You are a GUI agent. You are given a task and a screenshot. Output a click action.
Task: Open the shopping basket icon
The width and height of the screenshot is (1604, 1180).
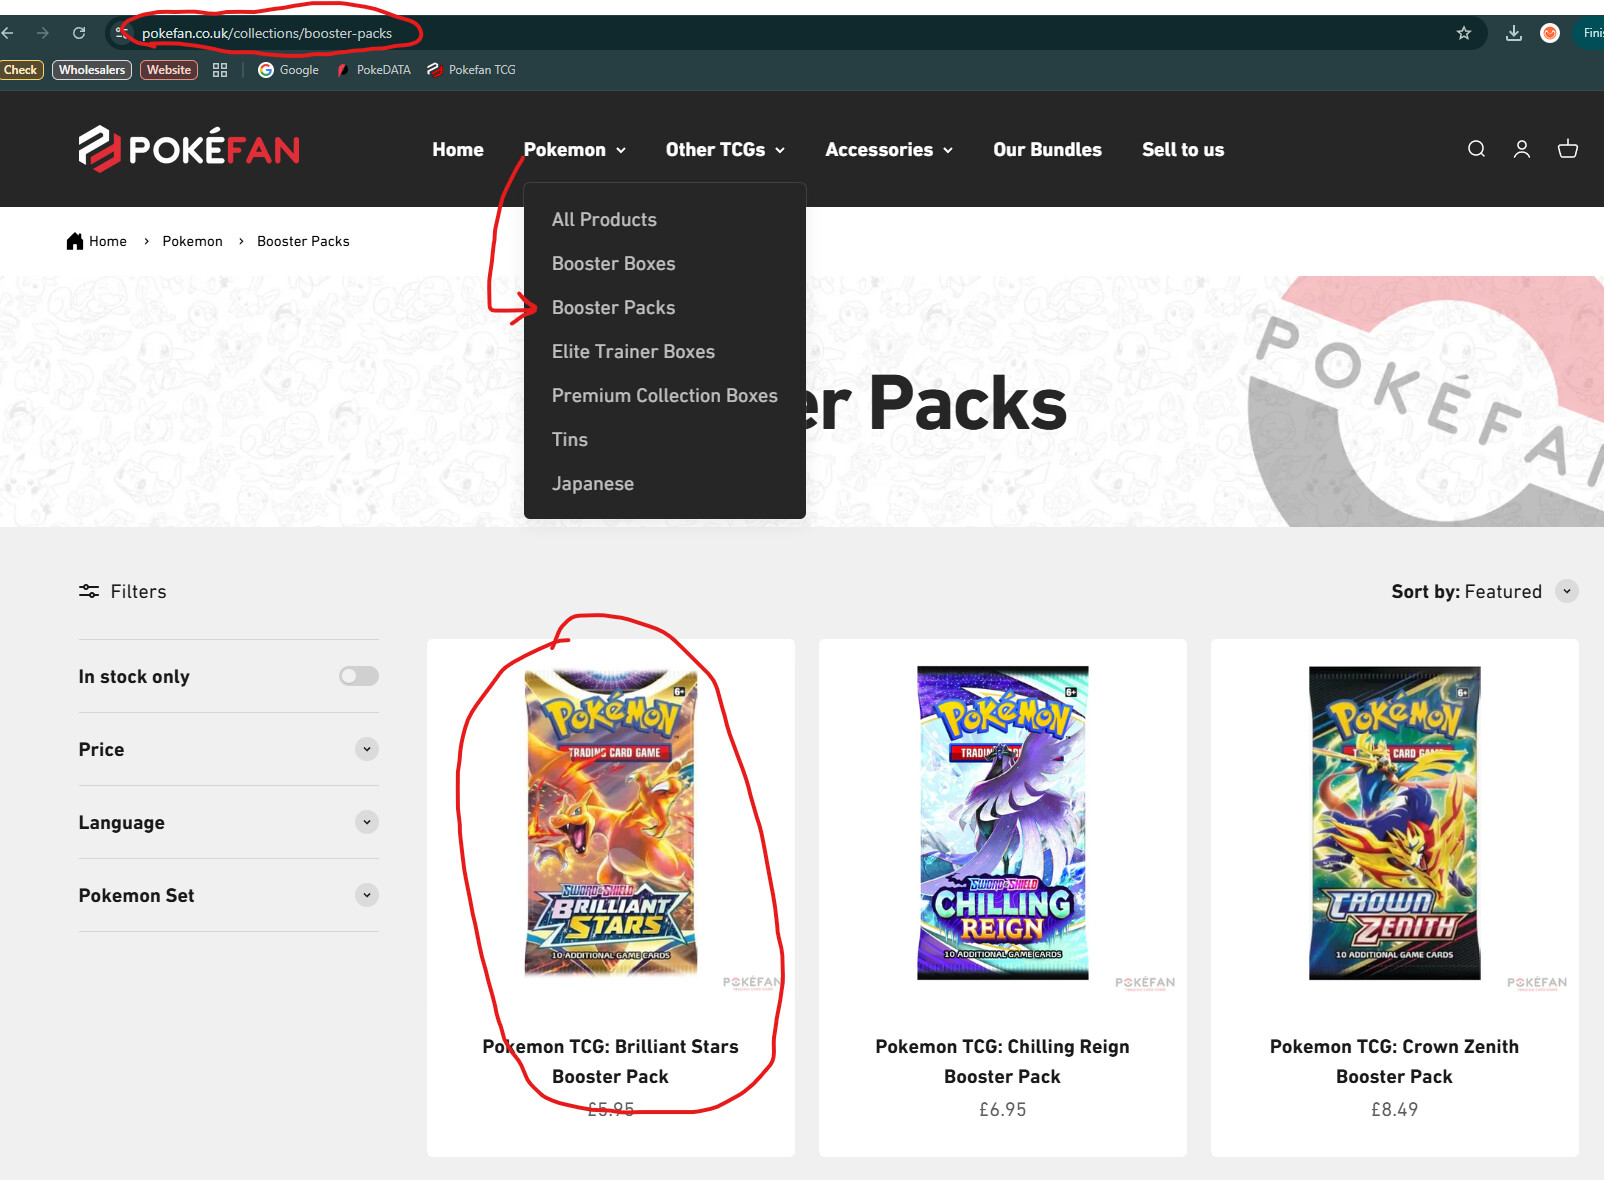coord(1568,149)
